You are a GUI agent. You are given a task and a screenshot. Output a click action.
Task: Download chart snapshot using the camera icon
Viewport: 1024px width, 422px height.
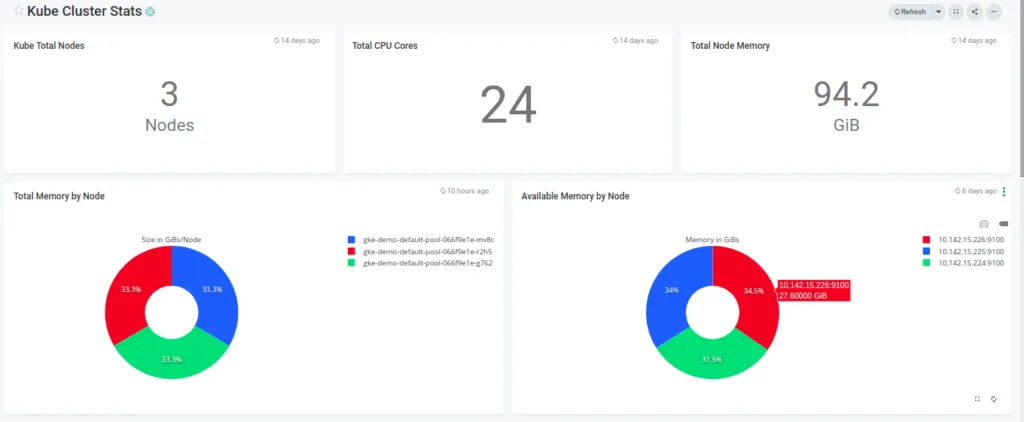(x=984, y=223)
